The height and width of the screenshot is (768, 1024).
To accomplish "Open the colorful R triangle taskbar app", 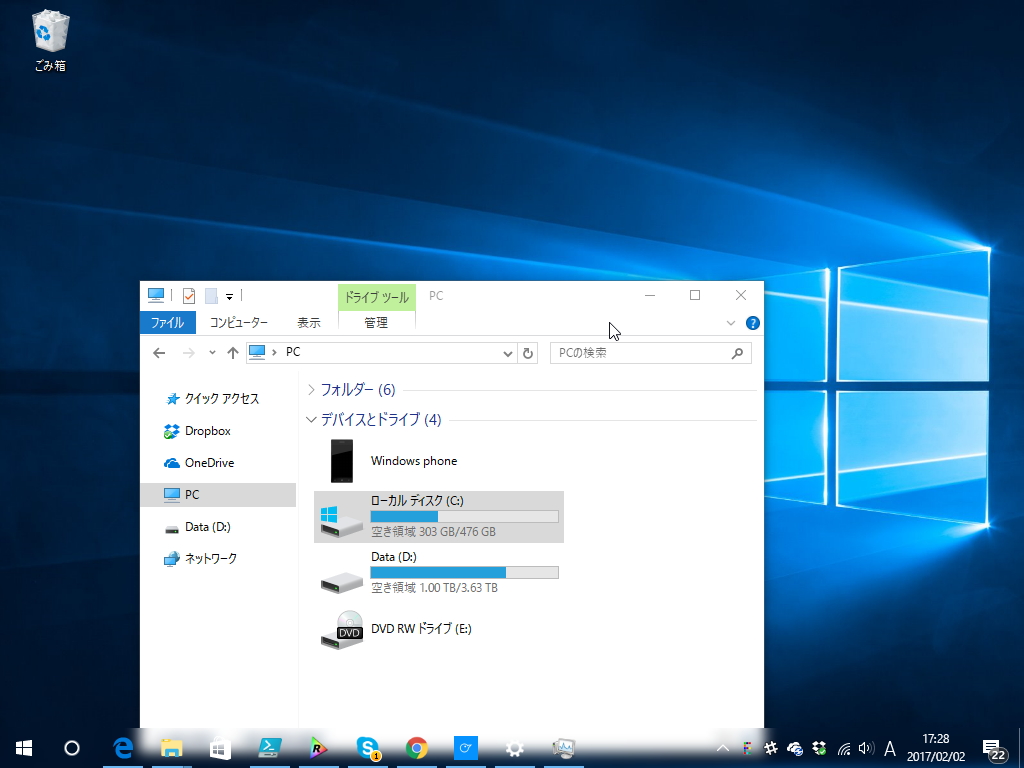I will click(319, 748).
